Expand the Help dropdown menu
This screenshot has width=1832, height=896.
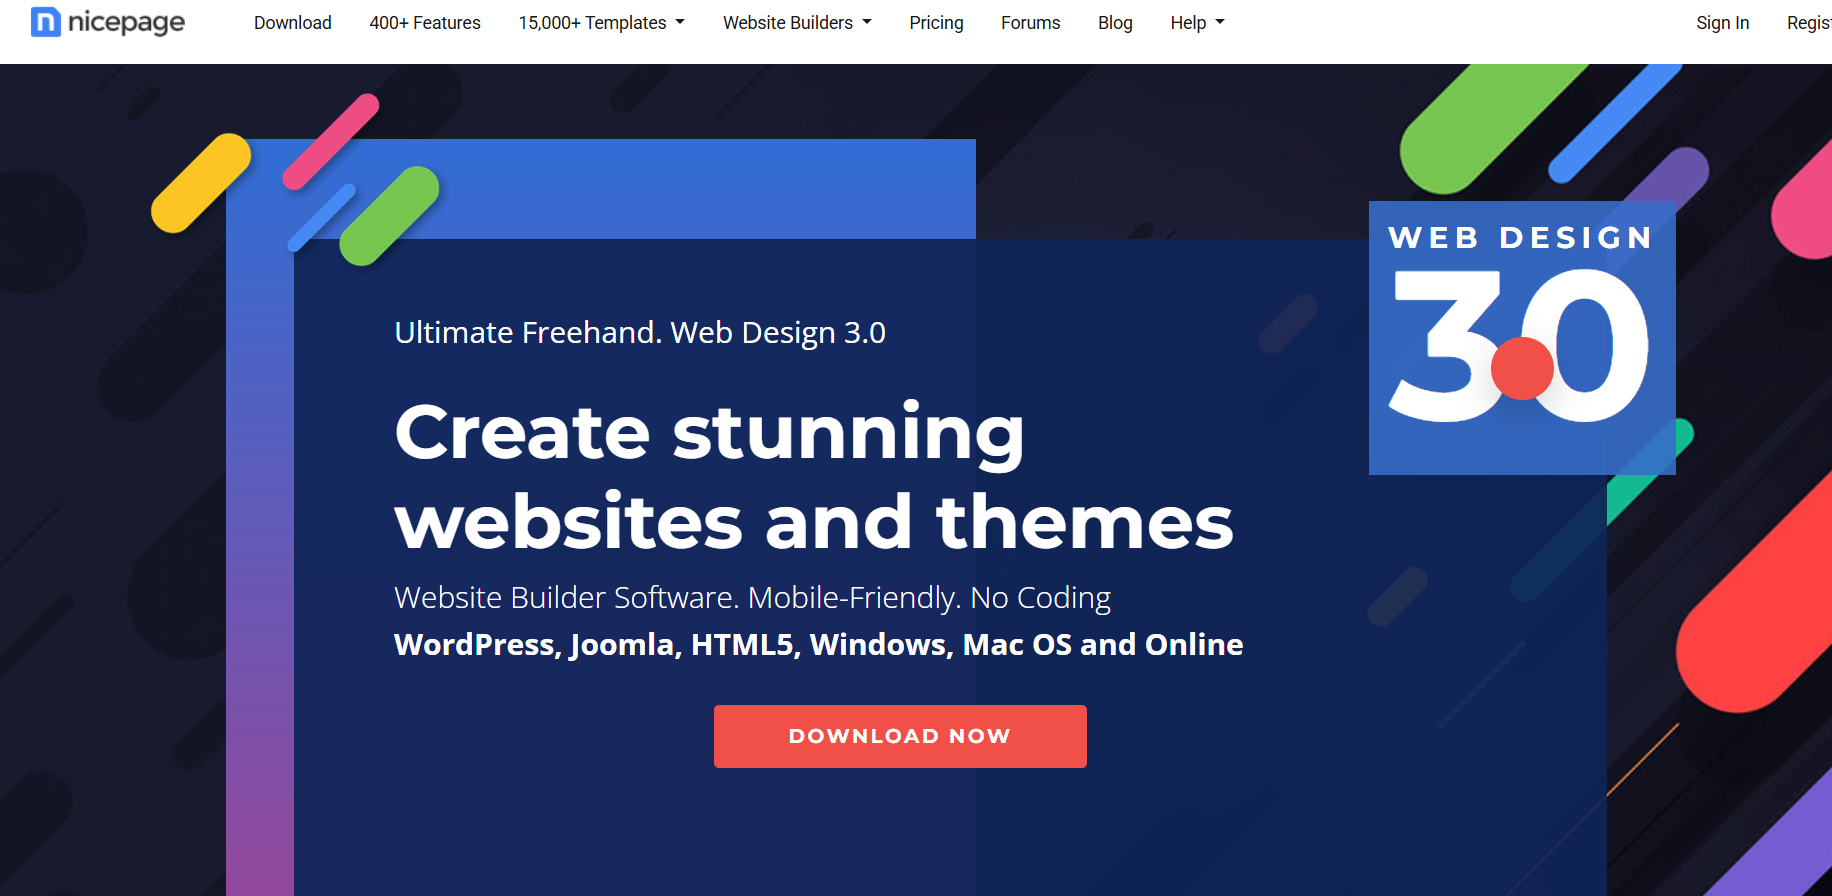pyautogui.click(x=1197, y=23)
